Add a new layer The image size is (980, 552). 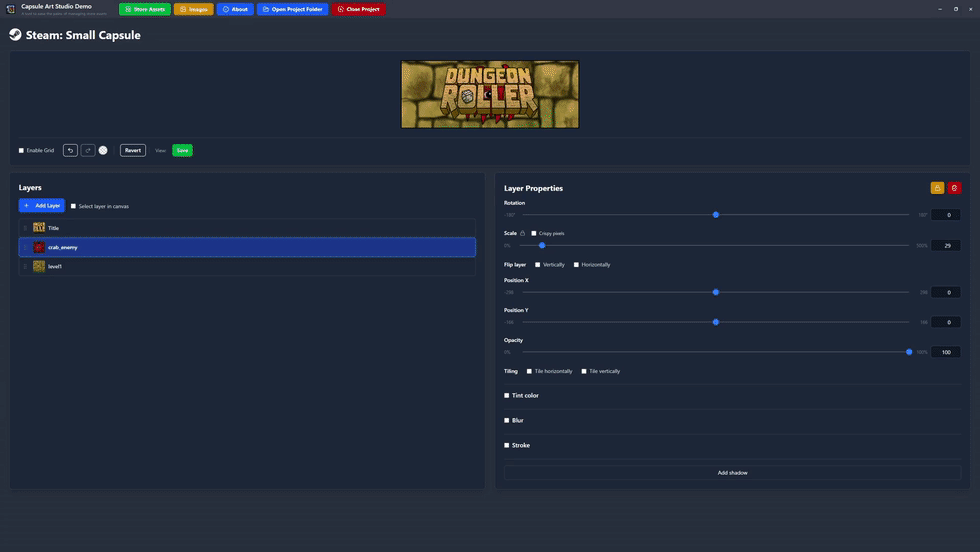pos(42,206)
